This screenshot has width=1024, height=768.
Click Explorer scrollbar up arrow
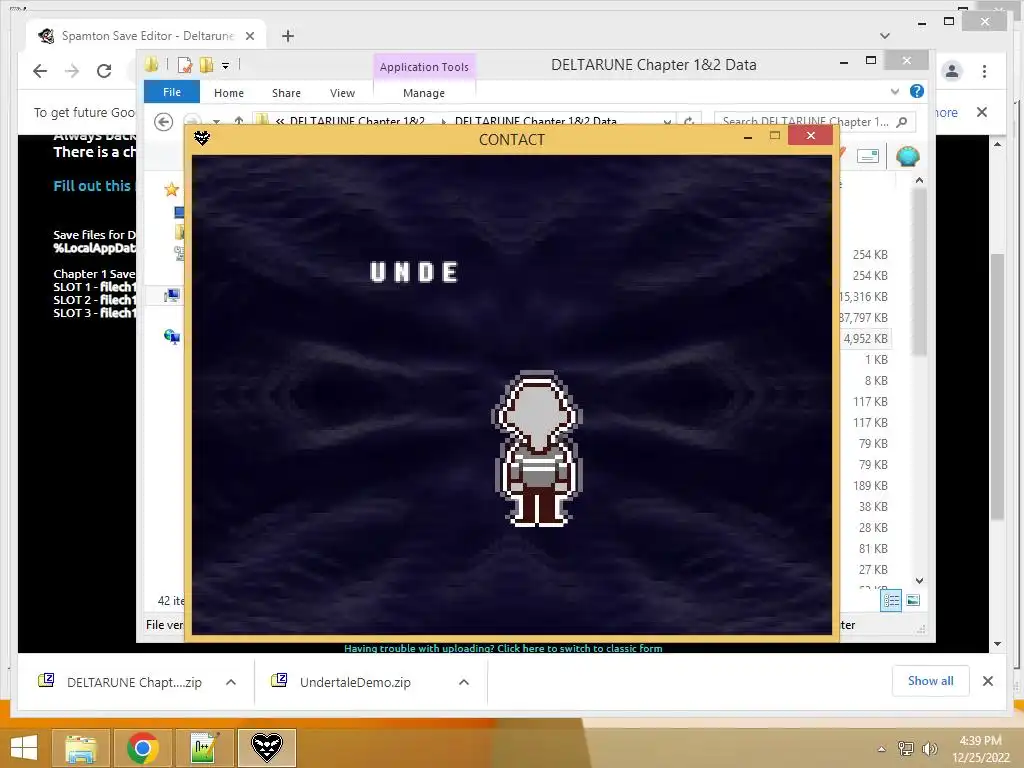point(919,180)
